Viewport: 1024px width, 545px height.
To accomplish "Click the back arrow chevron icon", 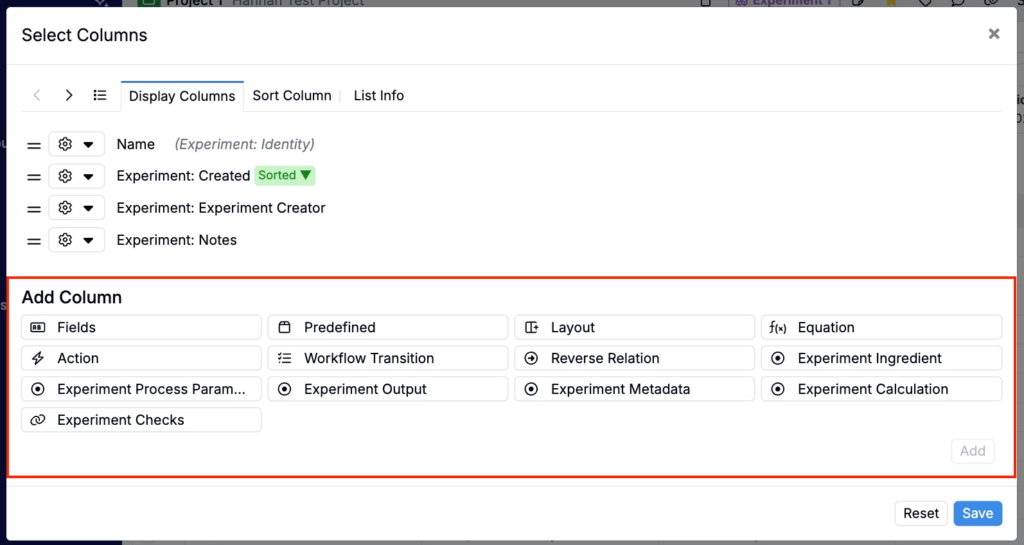I will 37,95.
